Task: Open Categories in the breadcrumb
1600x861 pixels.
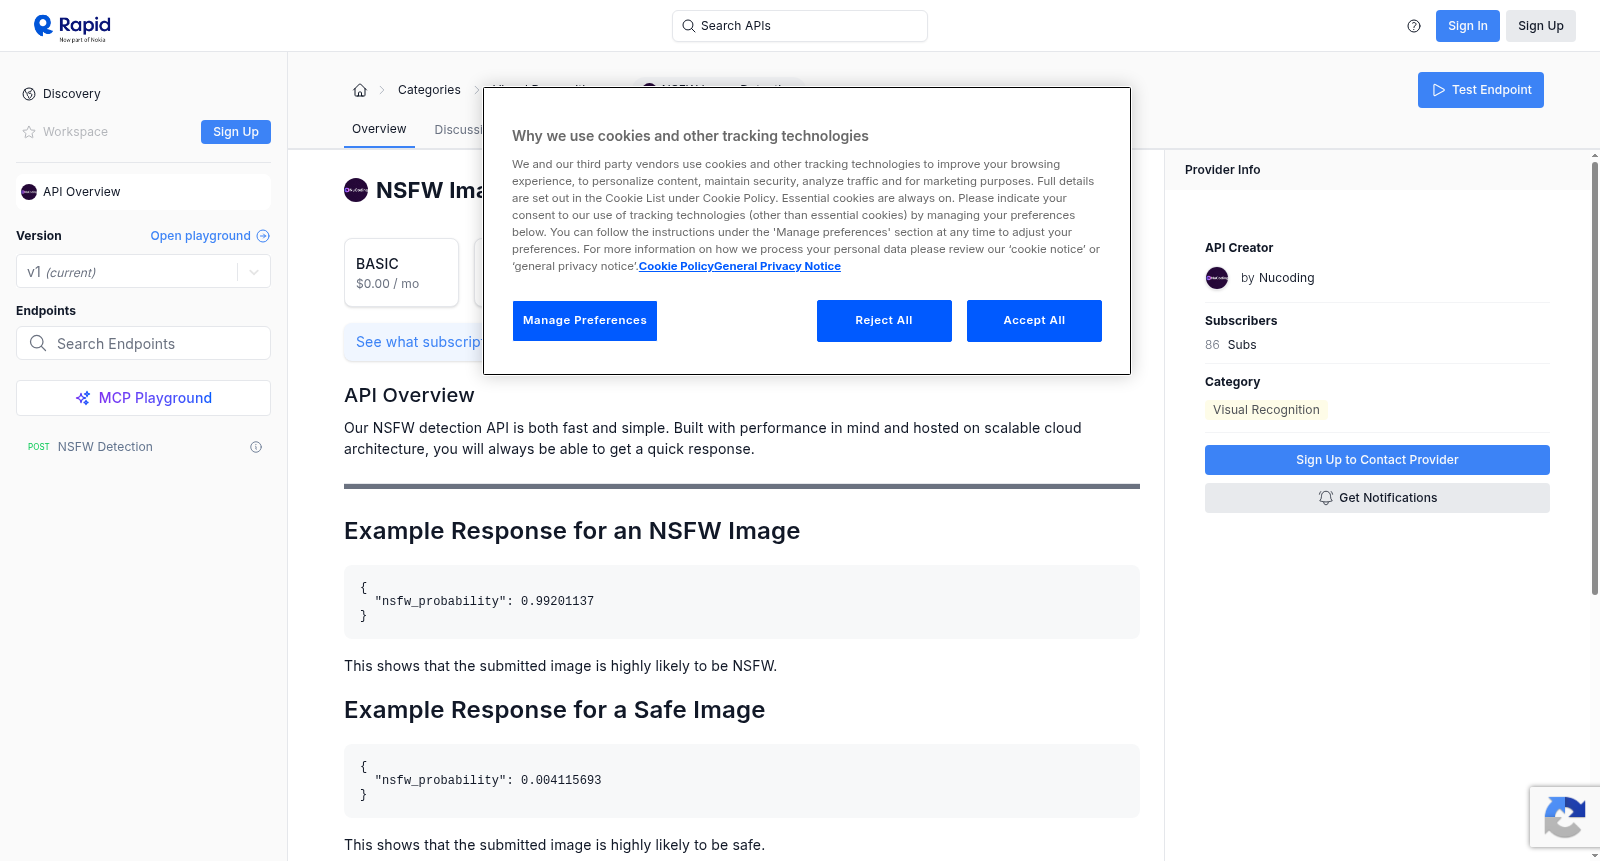Action: click(x=429, y=90)
